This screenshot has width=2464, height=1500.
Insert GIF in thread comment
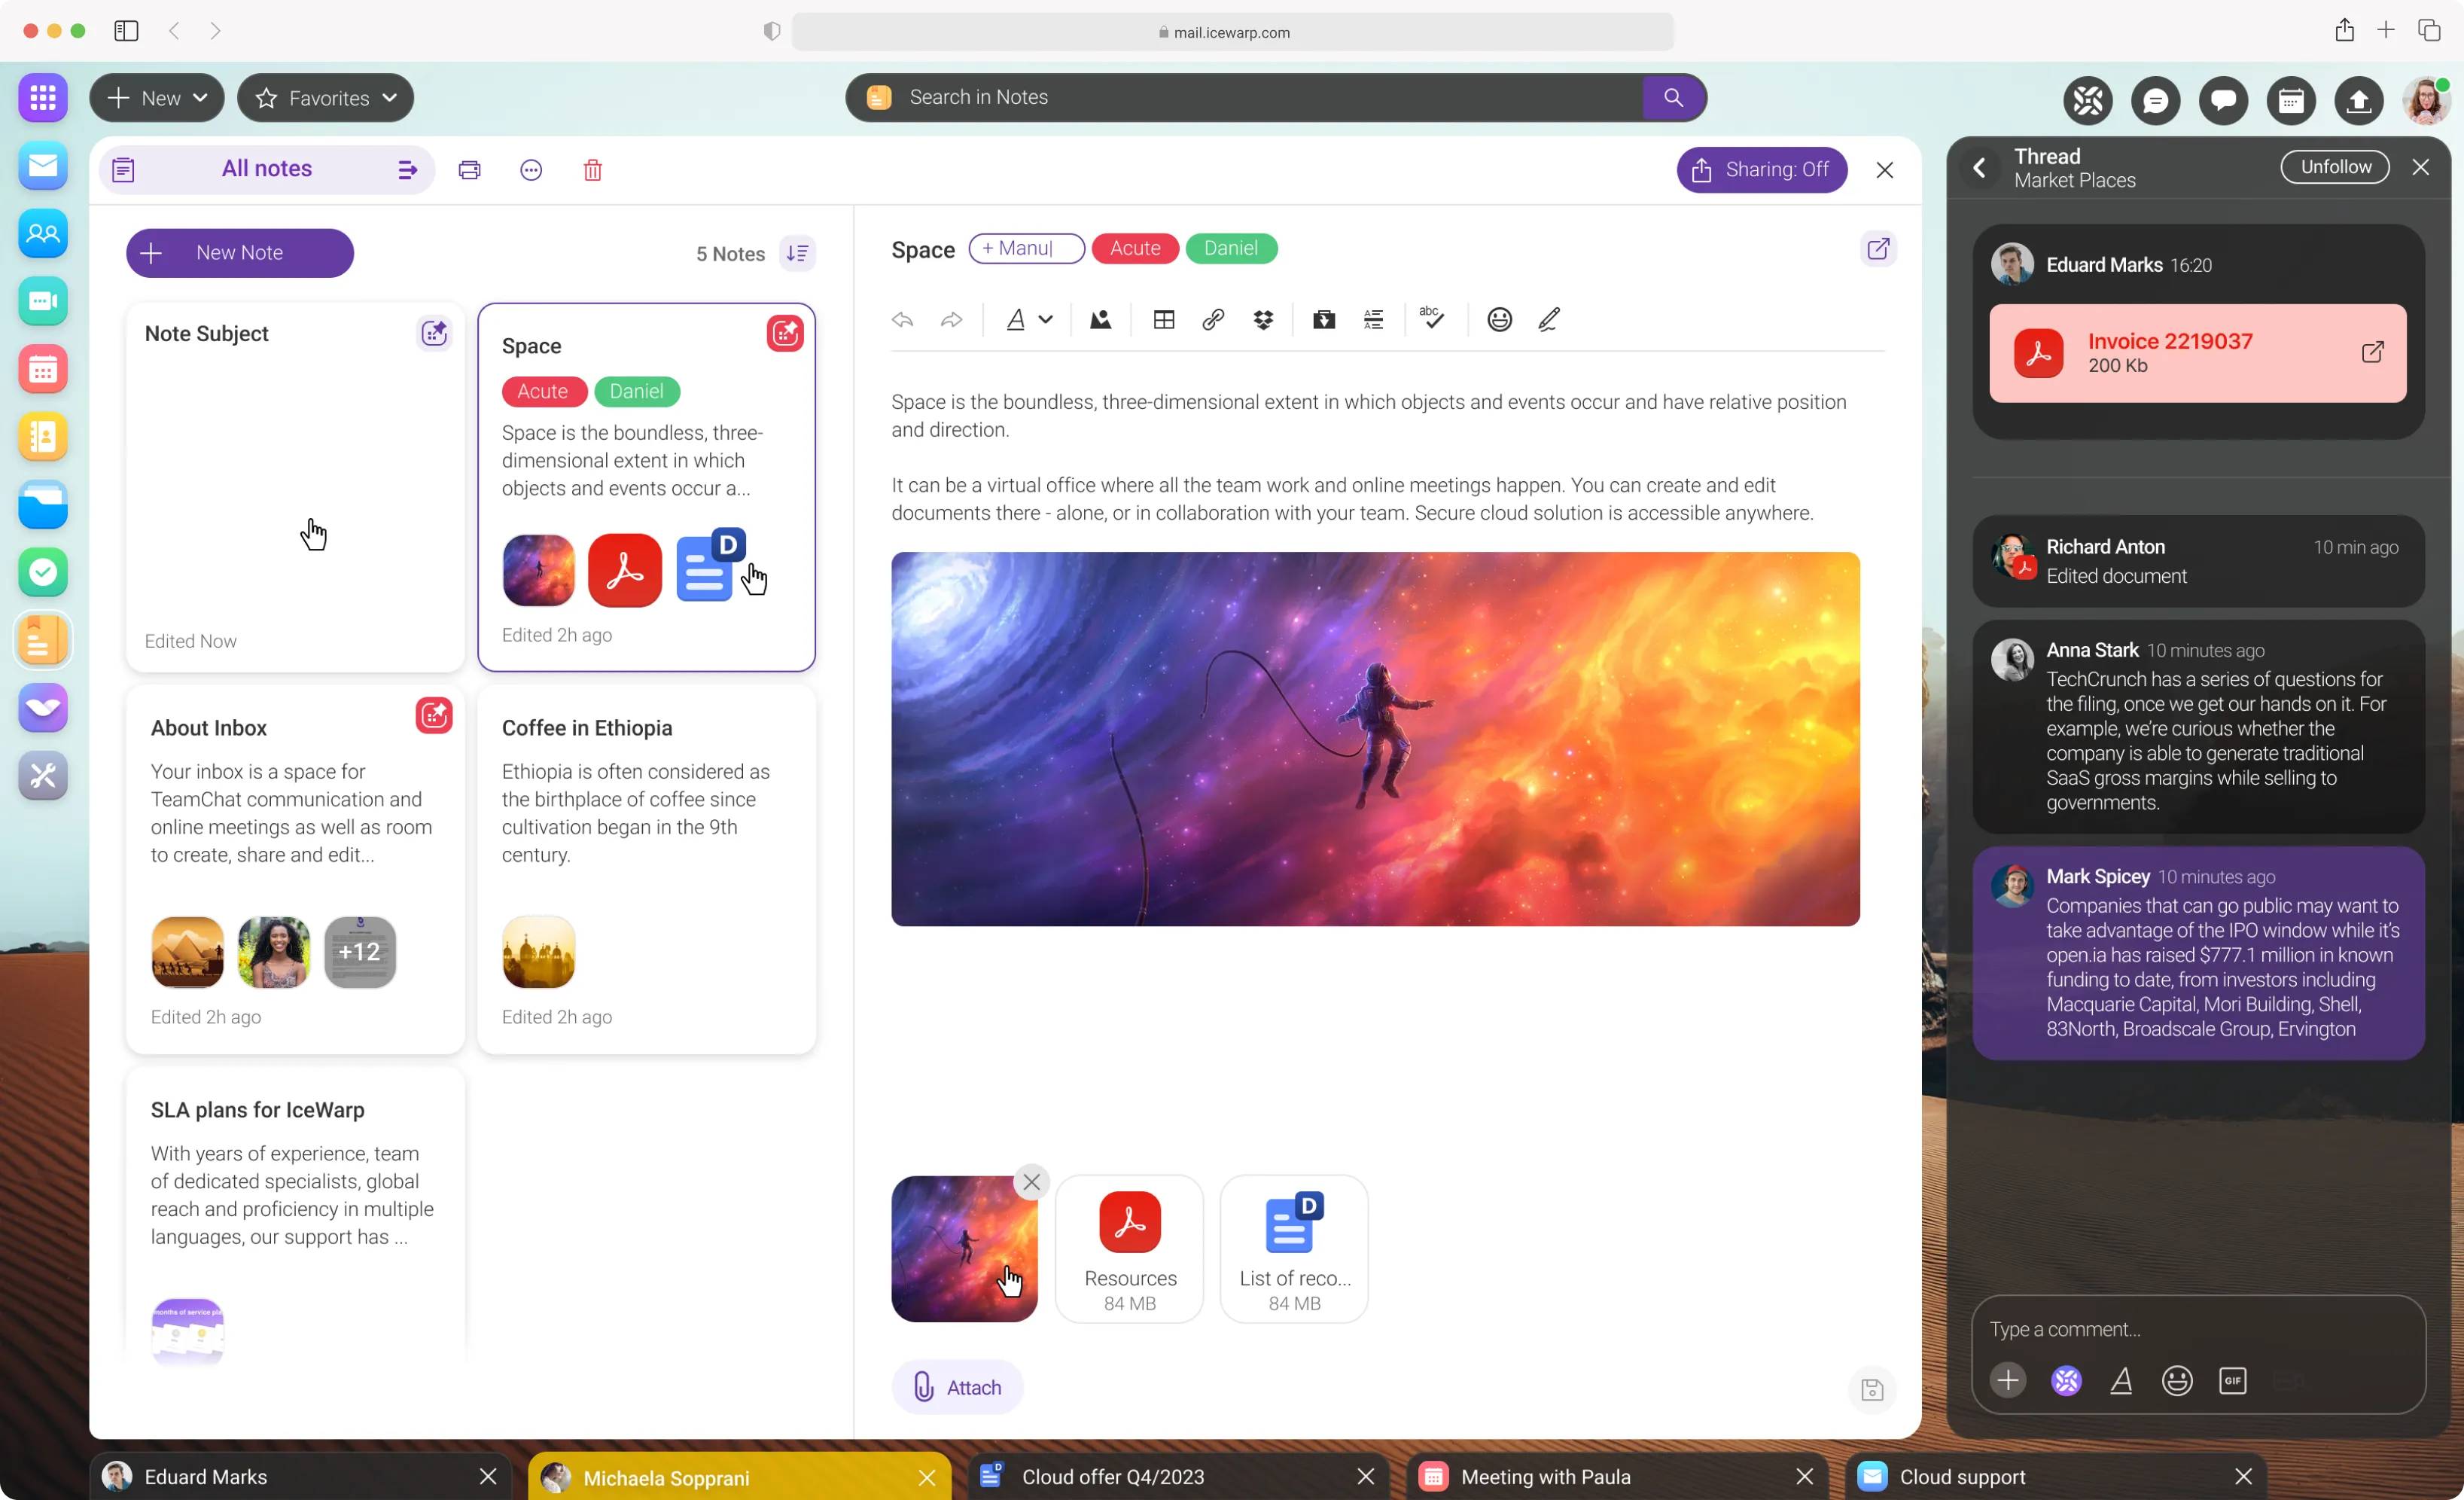point(2232,1381)
